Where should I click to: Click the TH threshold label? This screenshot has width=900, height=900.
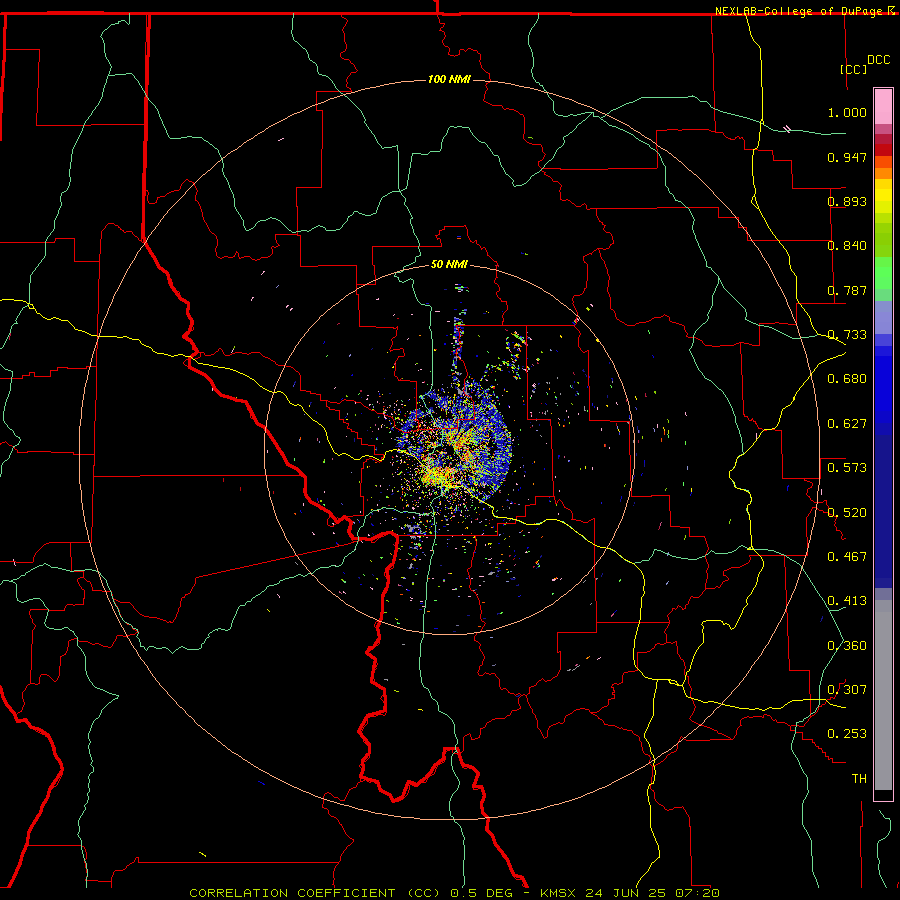click(x=859, y=779)
